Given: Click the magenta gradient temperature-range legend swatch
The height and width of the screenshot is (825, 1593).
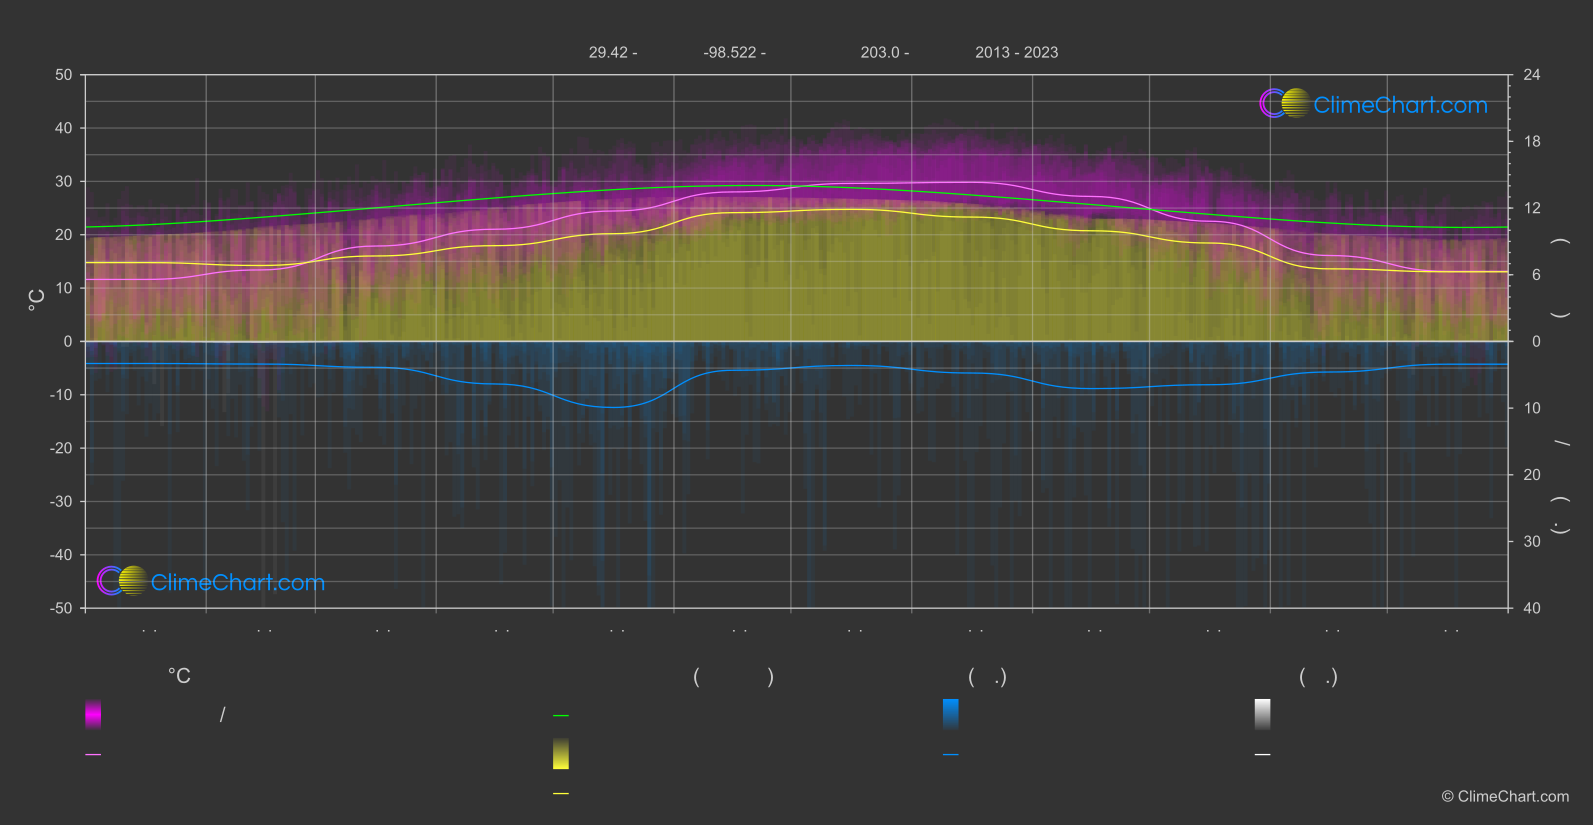Looking at the screenshot, I should coord(93,714).
